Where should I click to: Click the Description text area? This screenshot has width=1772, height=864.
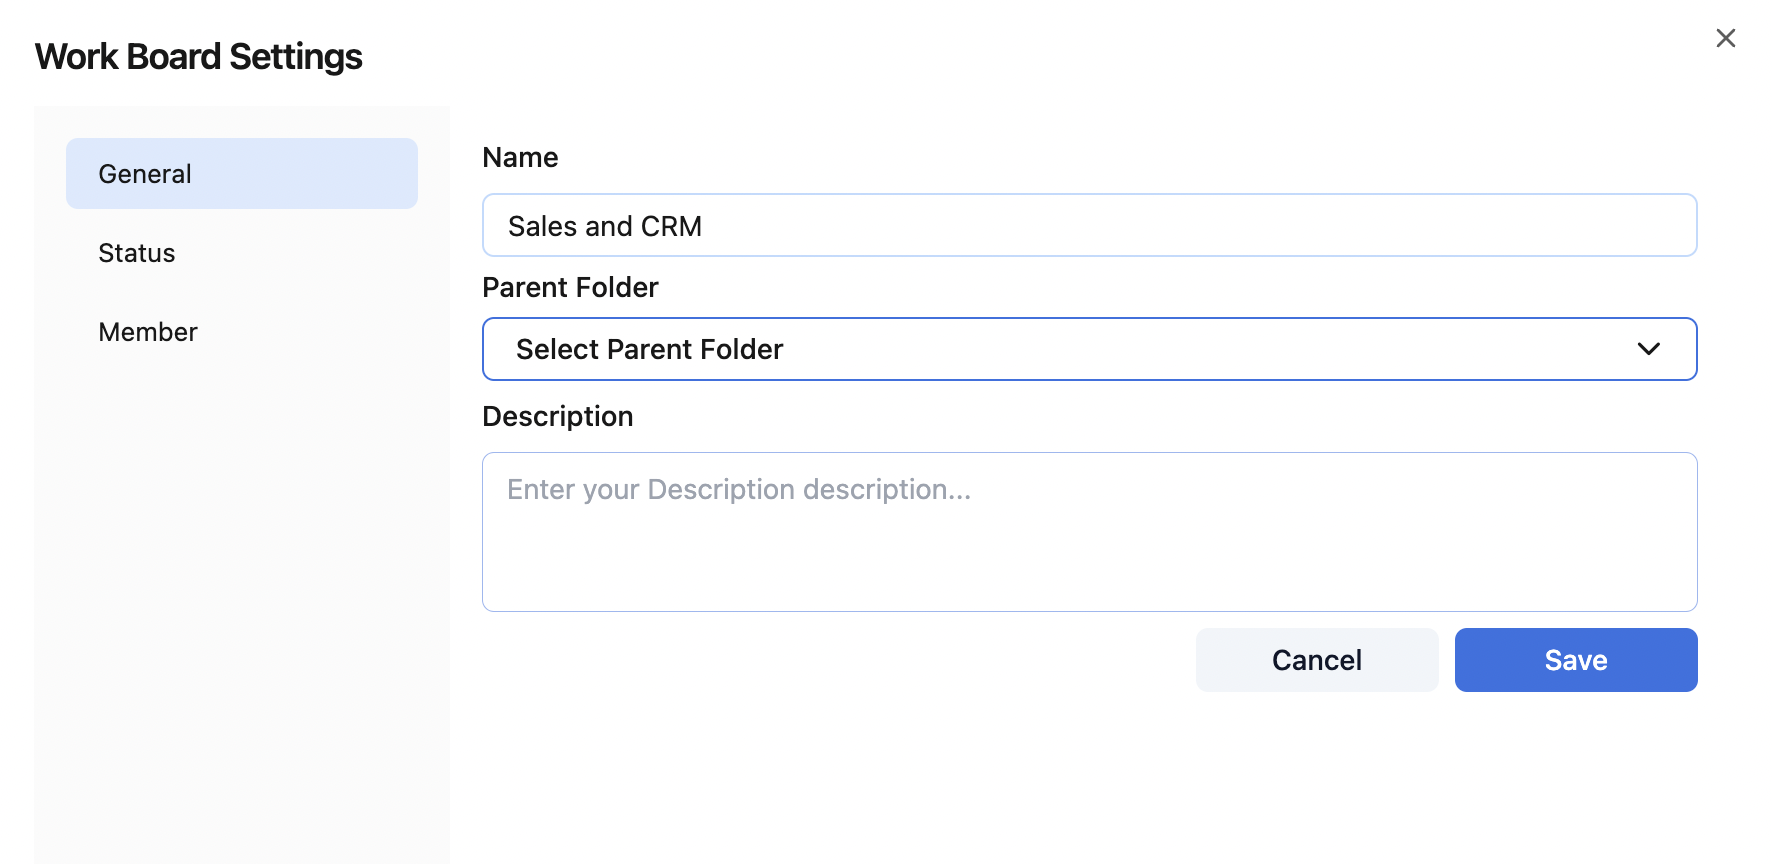[x=1089, y=531]
